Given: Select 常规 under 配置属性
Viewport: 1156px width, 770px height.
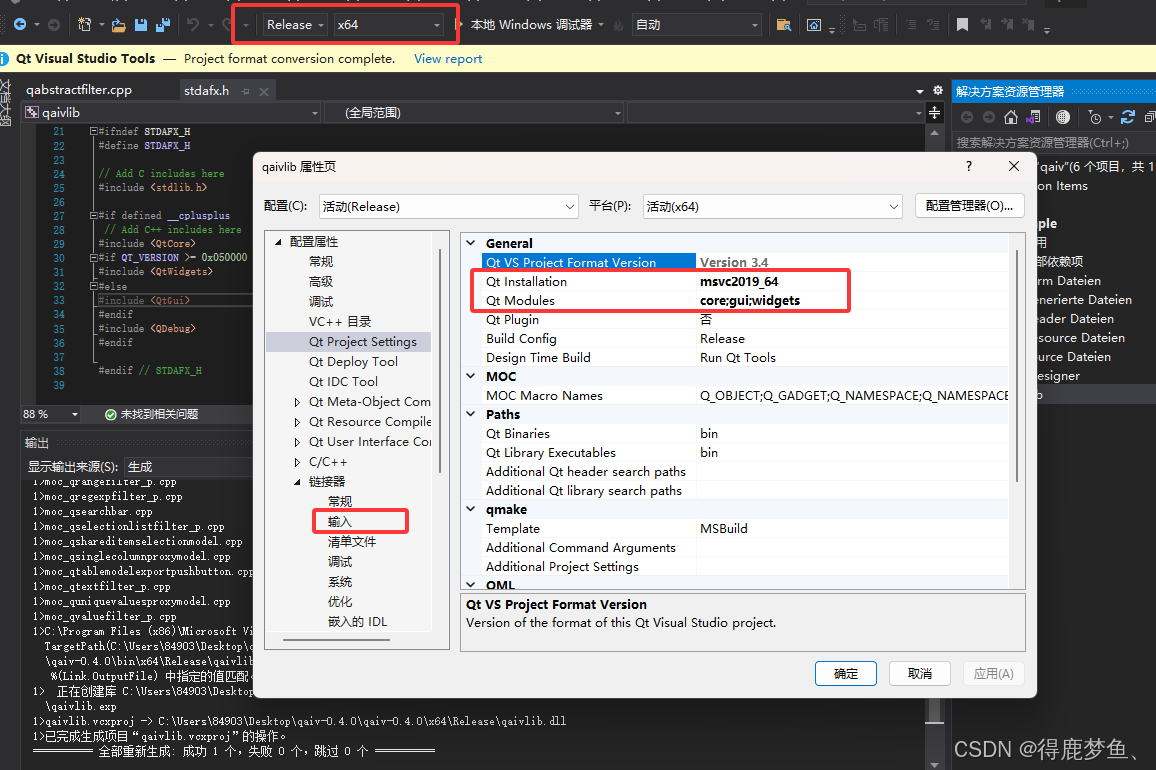Looking at the screenshot, I should tap(321, 262).
